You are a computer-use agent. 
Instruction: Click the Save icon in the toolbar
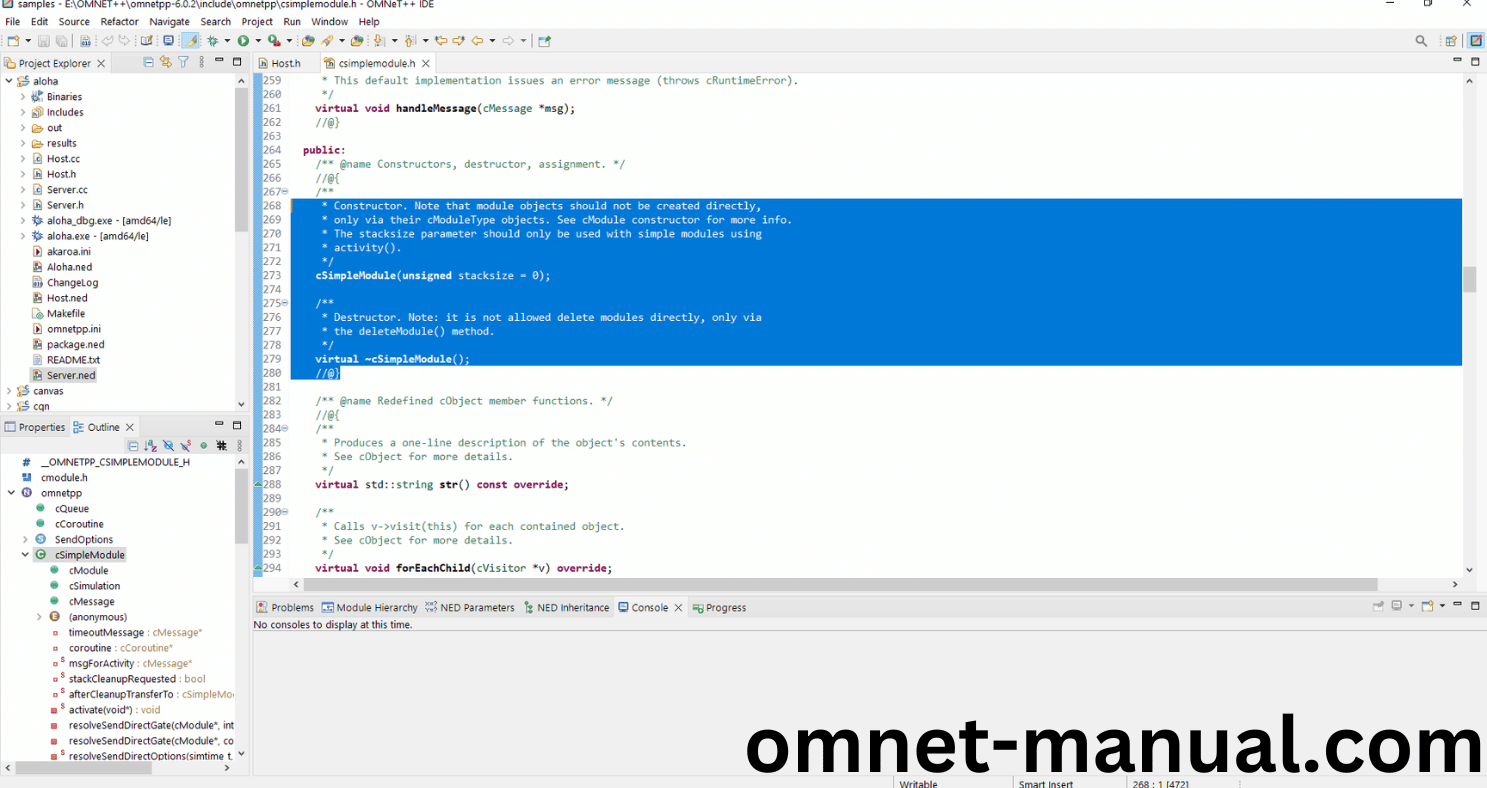click(x=43, y=41)
